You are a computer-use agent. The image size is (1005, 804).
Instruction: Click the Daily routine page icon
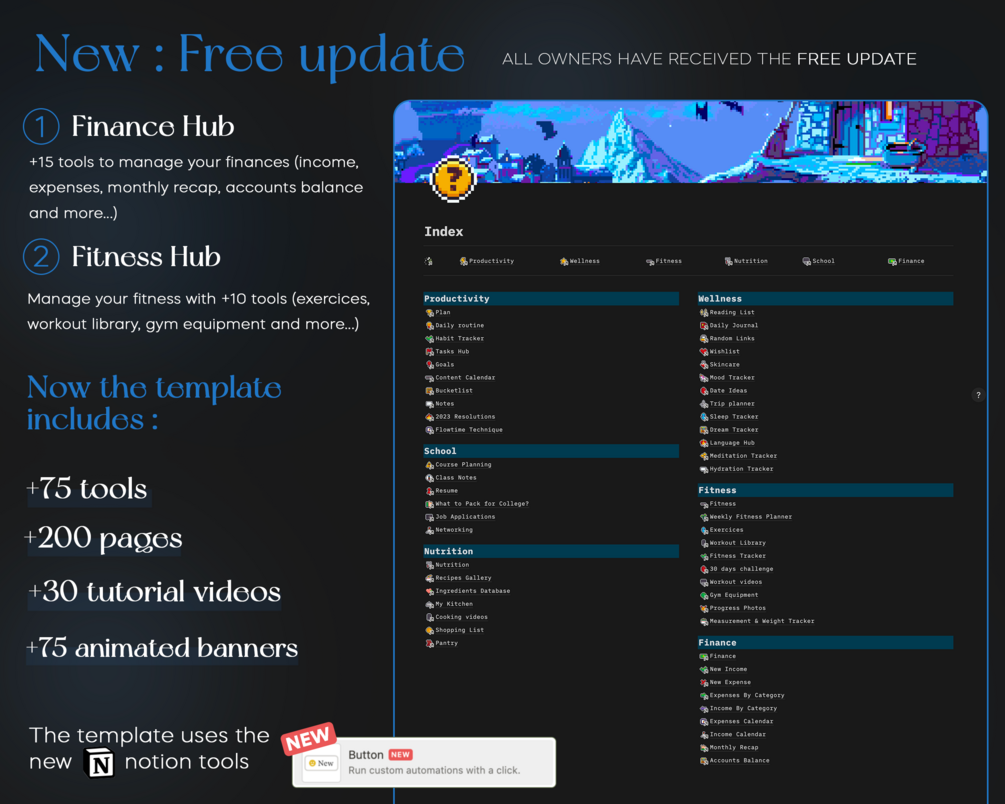pos(429,326)
